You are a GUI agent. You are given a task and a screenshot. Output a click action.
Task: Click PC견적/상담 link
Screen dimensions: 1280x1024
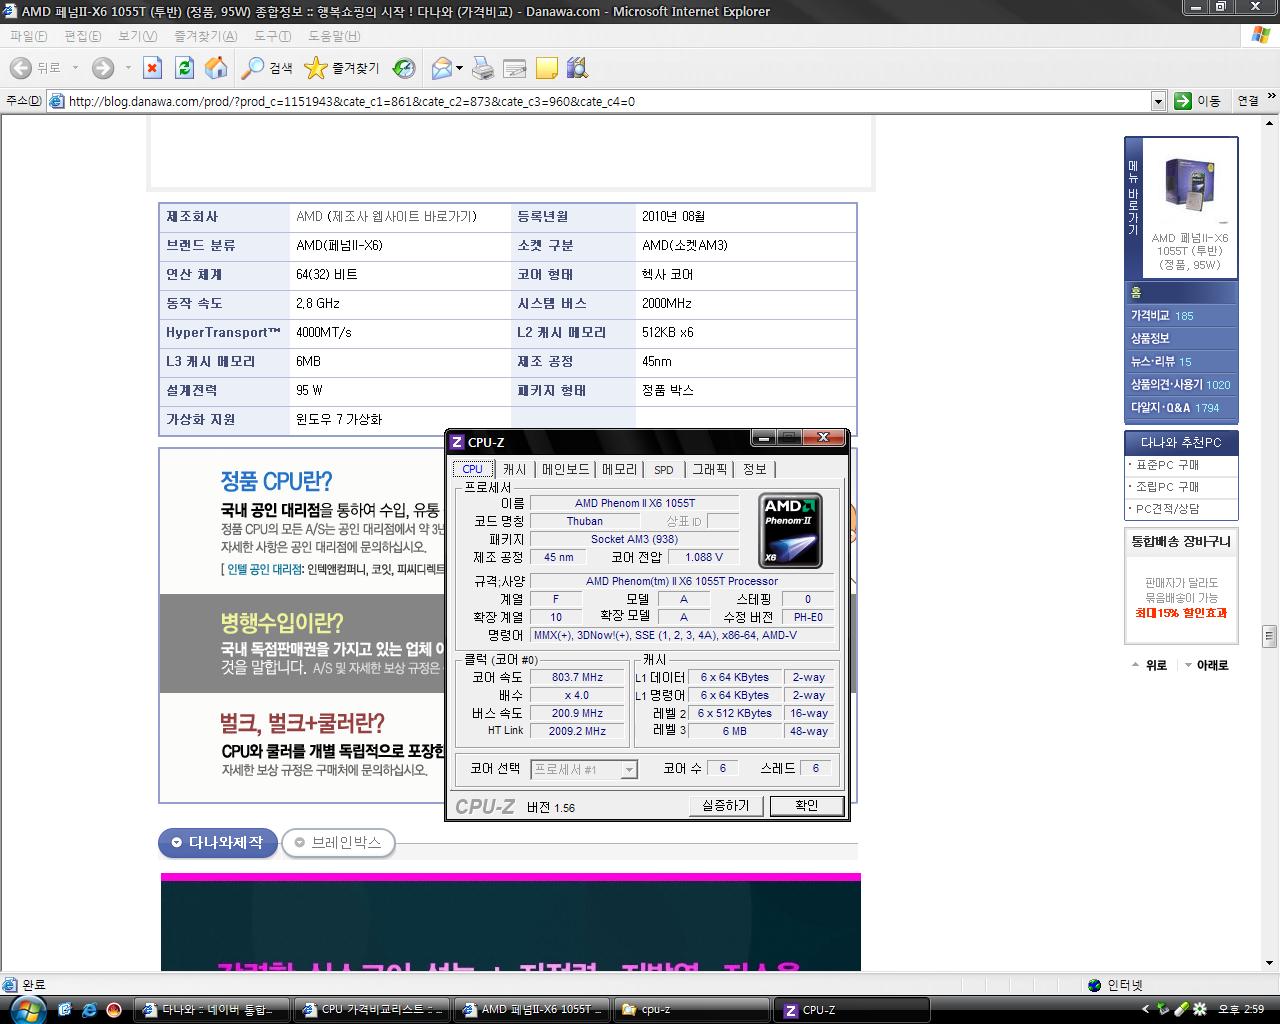point(1168,509)
